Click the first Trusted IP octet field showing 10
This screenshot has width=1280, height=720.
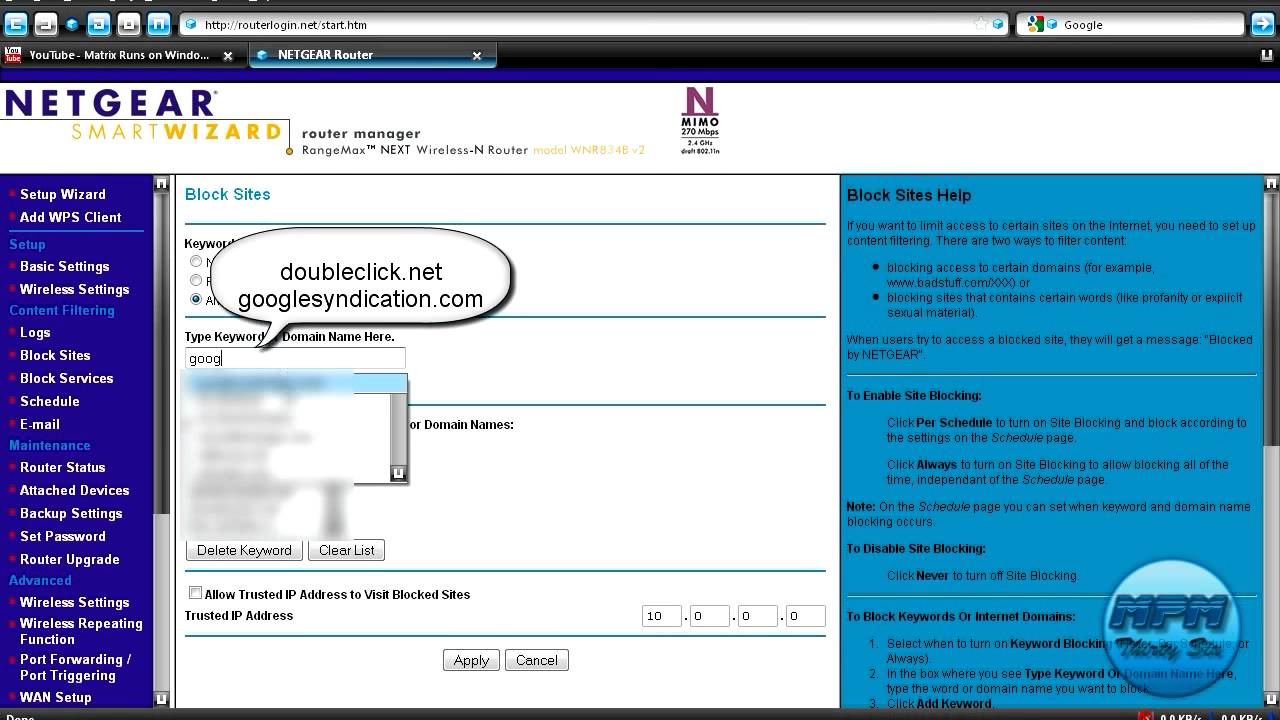(x=662, y=616)
